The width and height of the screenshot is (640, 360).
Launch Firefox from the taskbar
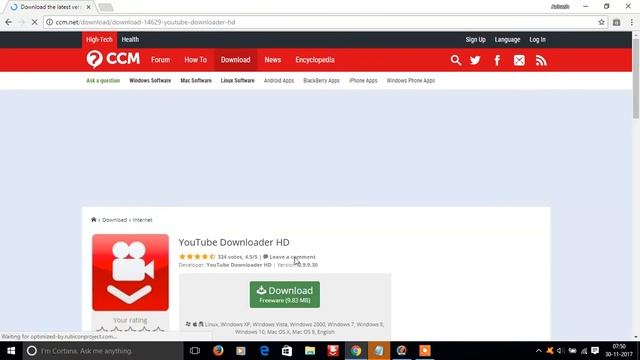218,351
